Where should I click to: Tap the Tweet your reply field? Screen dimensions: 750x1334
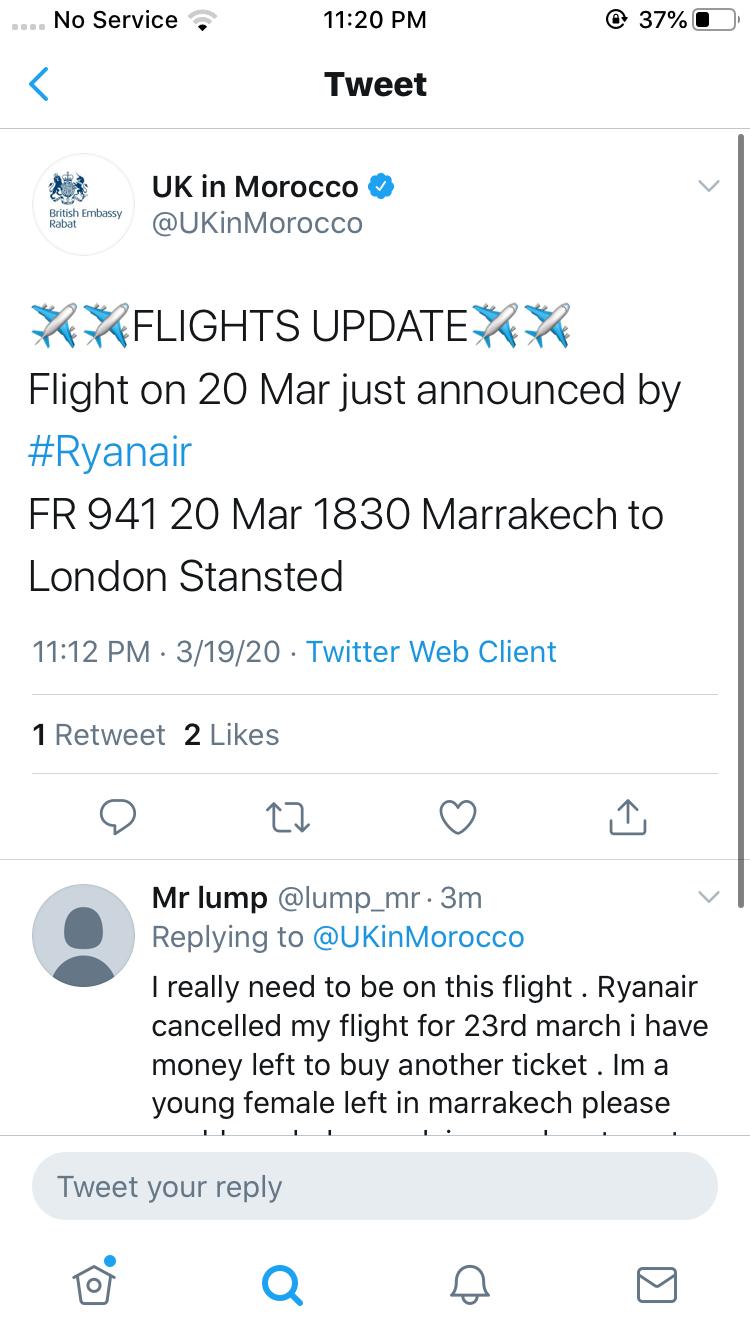pyautogui.click(x=374, y=1187)
